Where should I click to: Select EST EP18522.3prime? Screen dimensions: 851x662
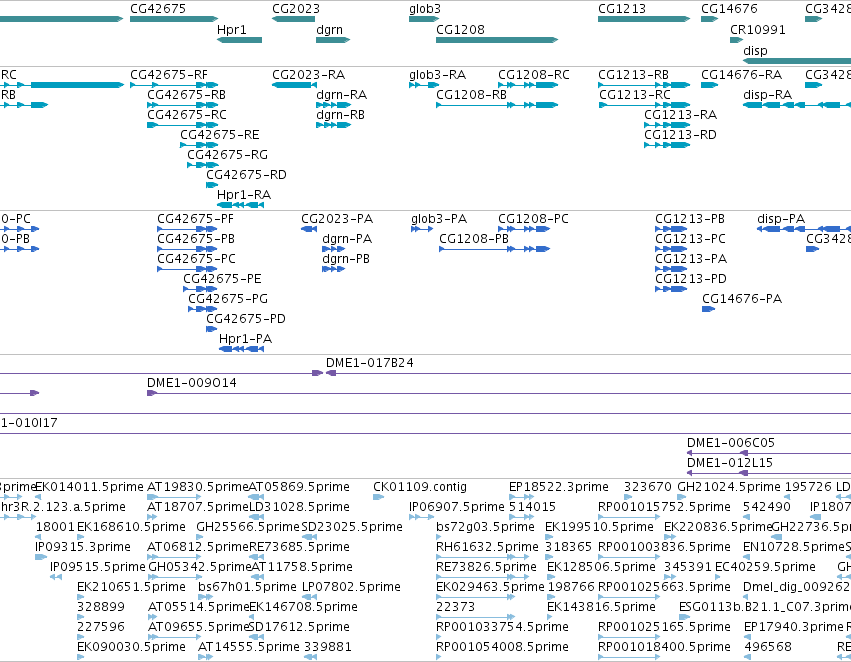[x=558, y=487]
